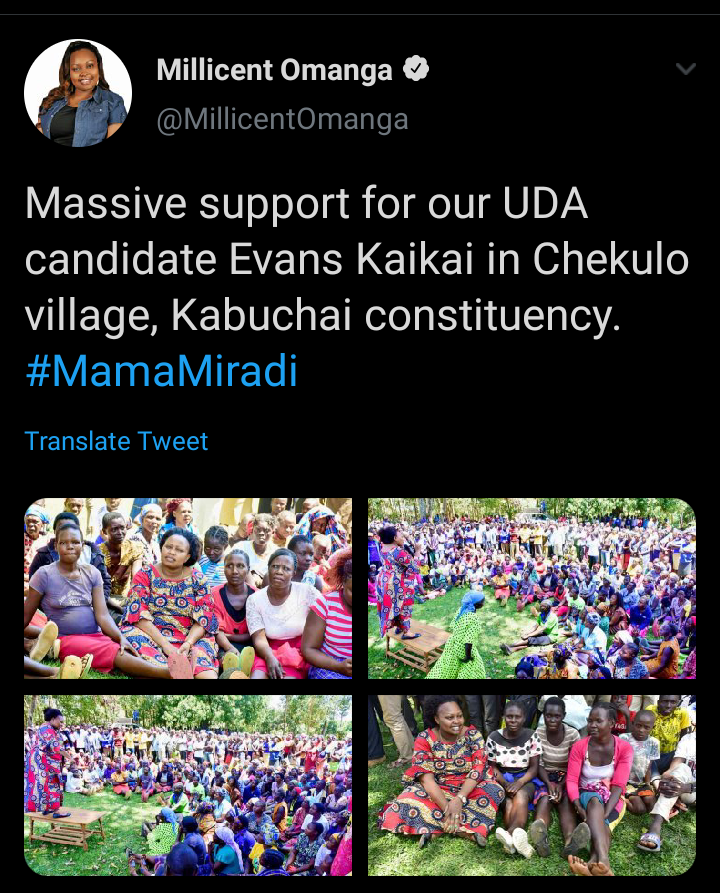The image size is (720, 893).
Task: Expand the tweet options chevron
Action: click(x=685, y=69)
